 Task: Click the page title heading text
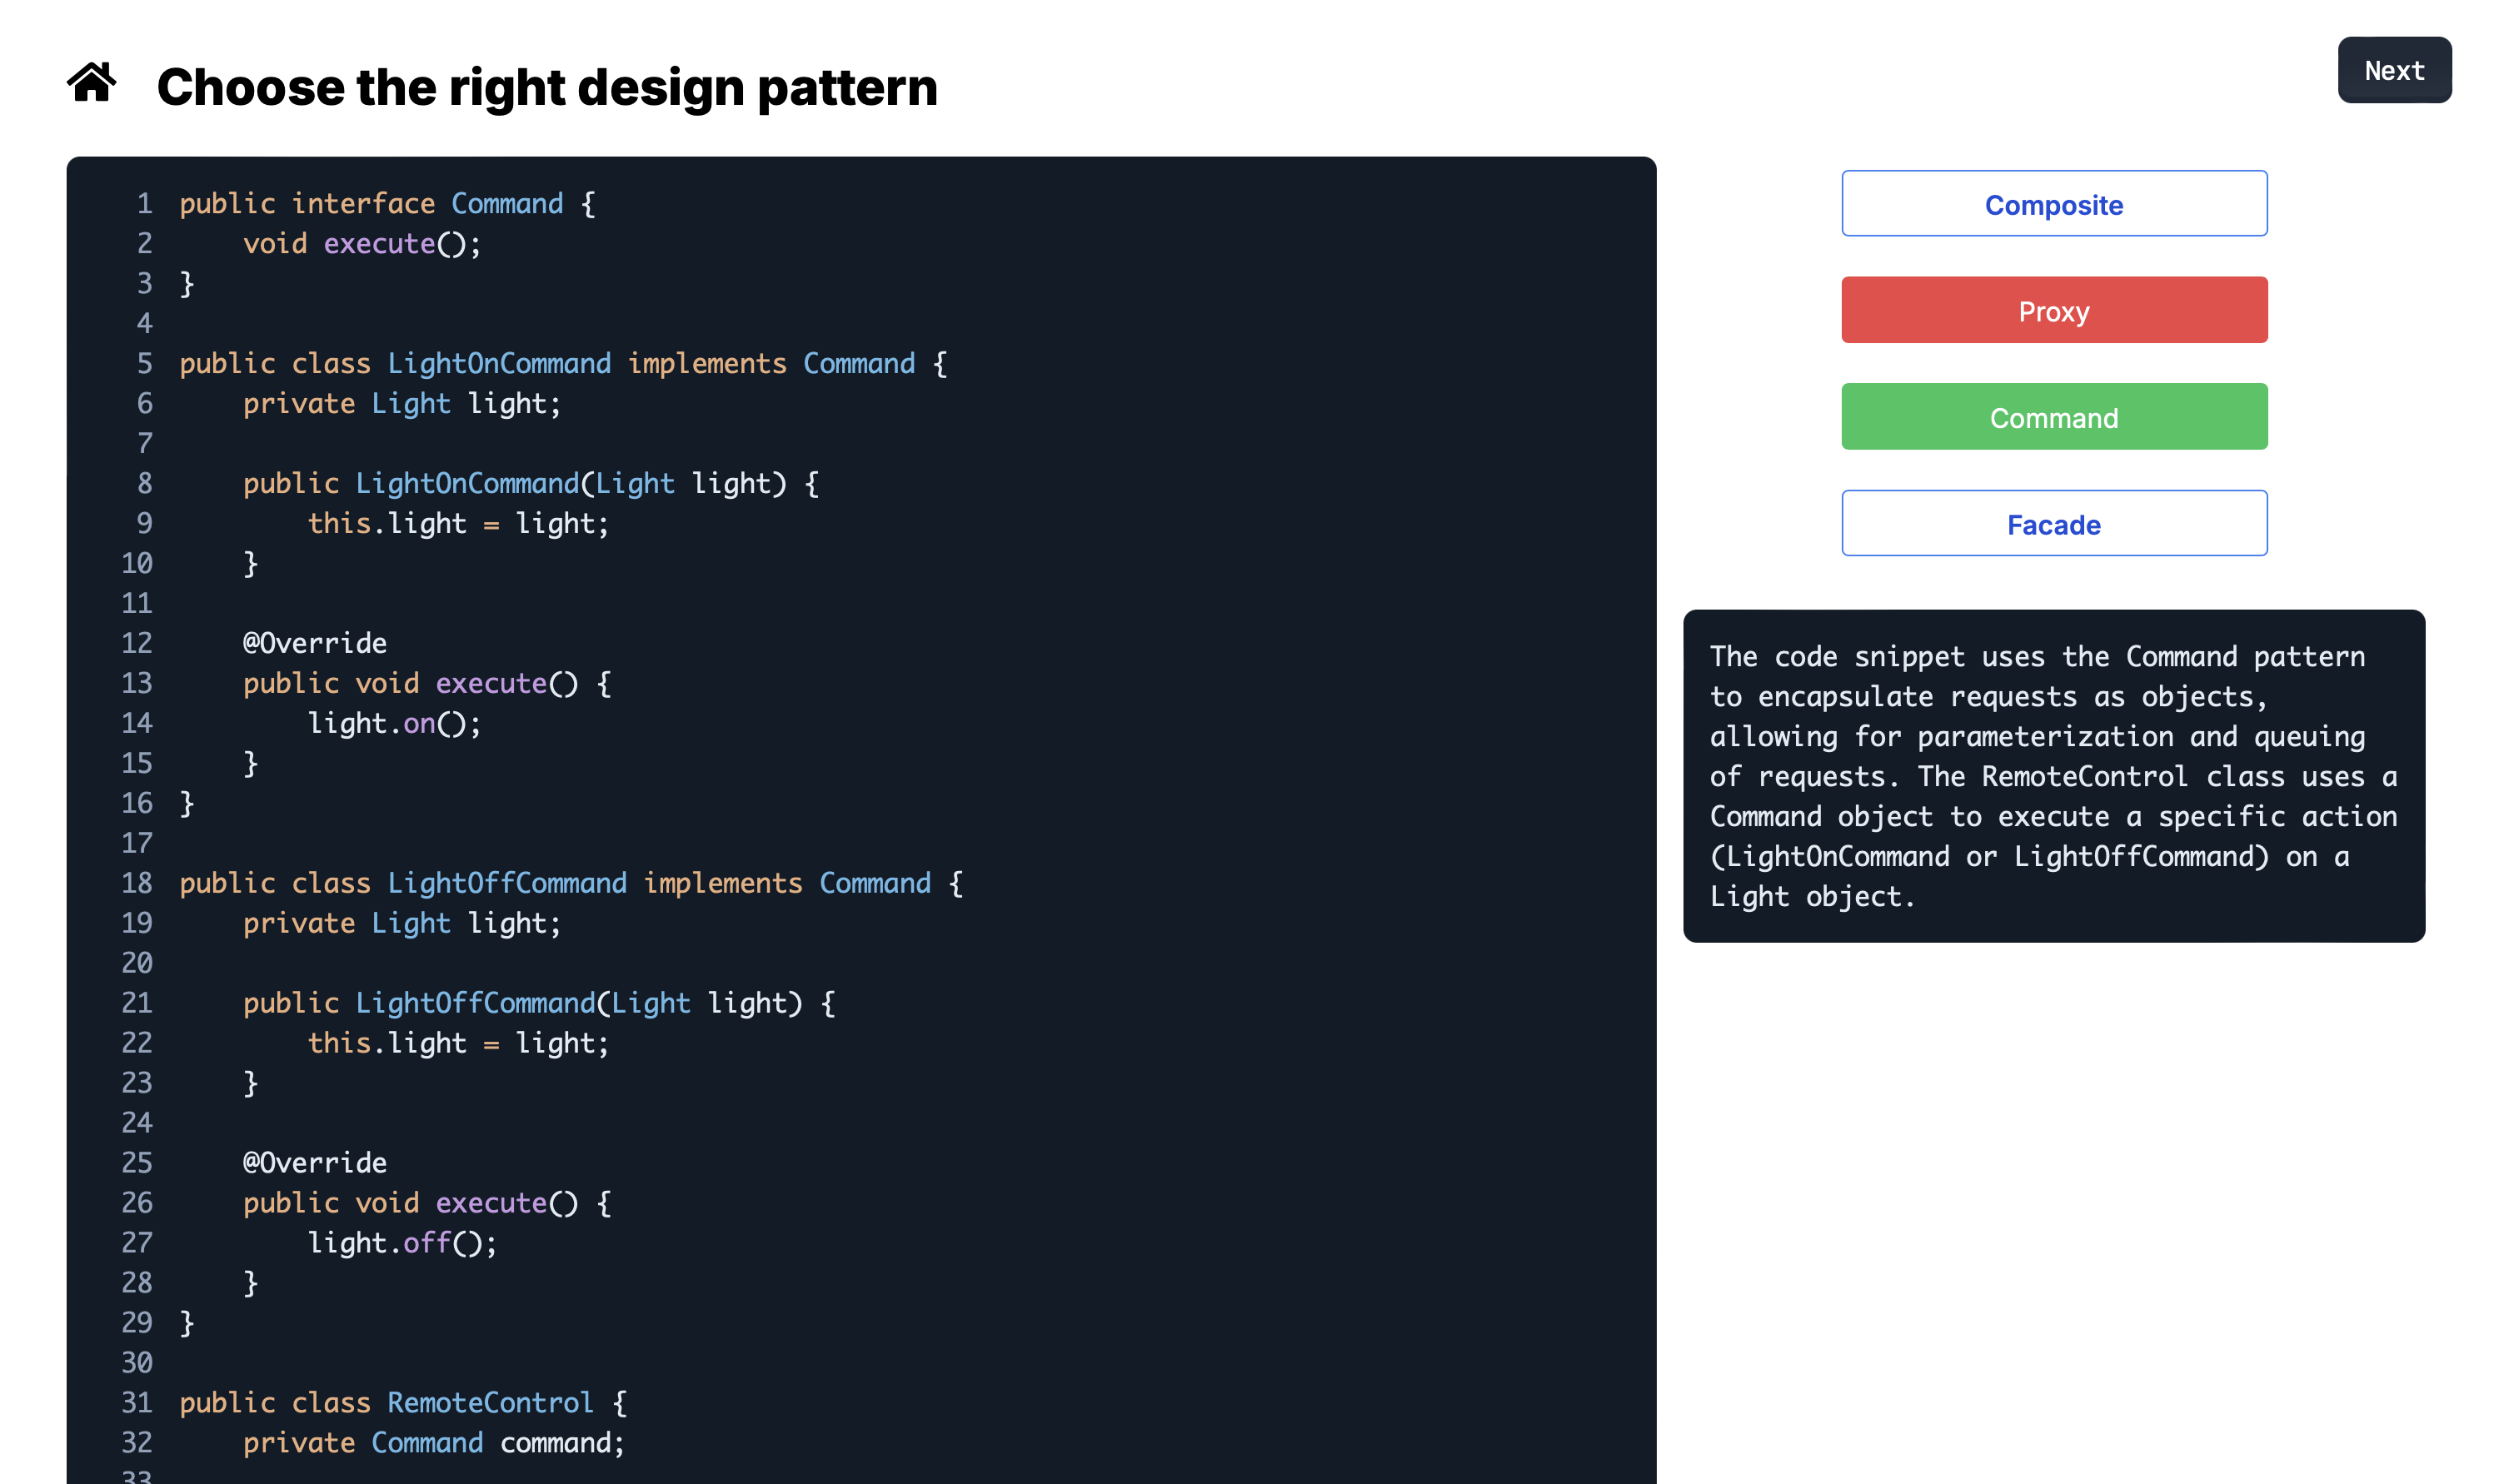click(547, 87)
